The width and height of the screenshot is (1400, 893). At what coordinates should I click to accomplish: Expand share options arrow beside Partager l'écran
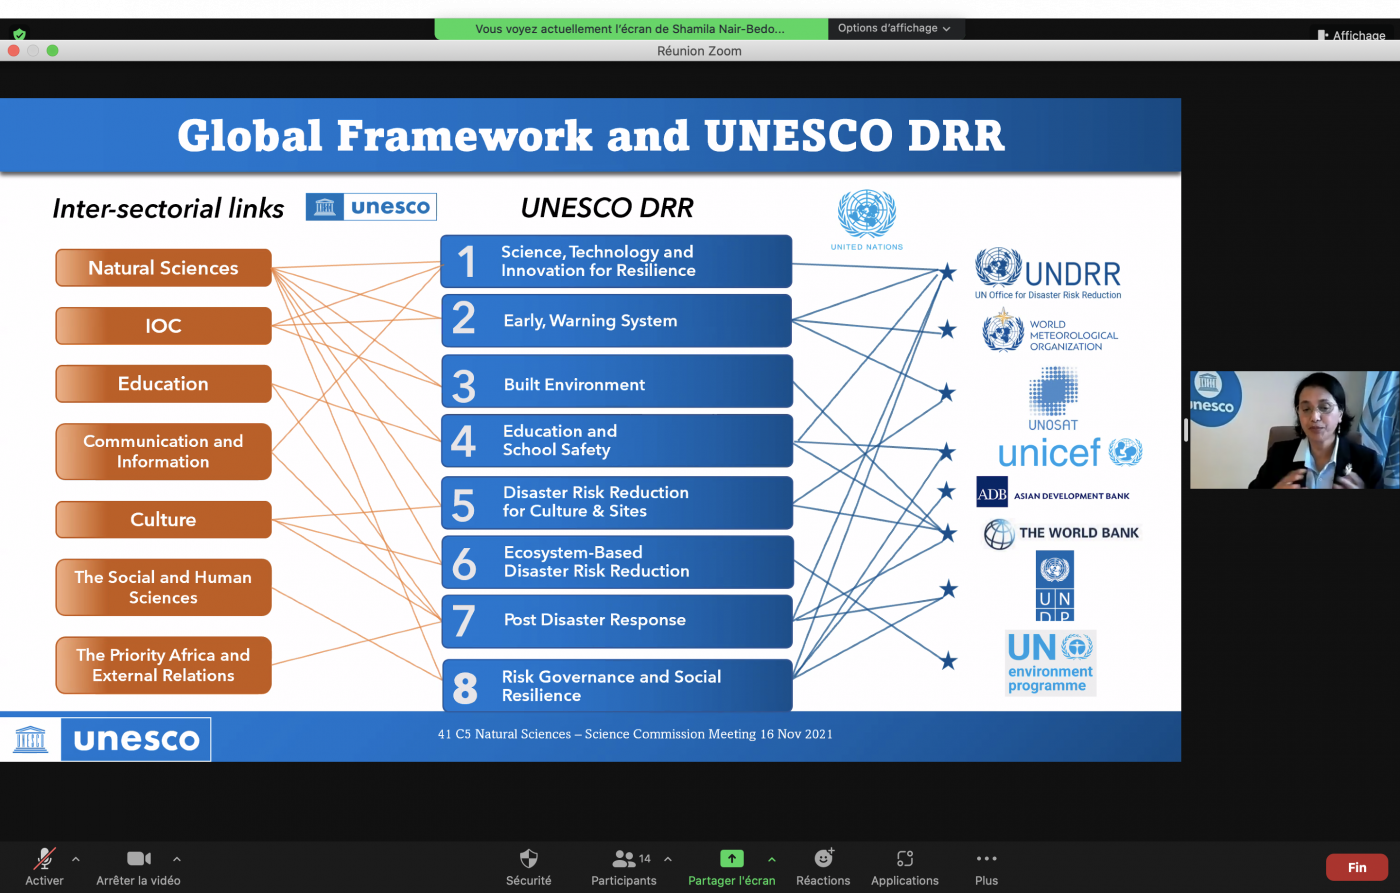pyautogui.click(x=771, y=859)
